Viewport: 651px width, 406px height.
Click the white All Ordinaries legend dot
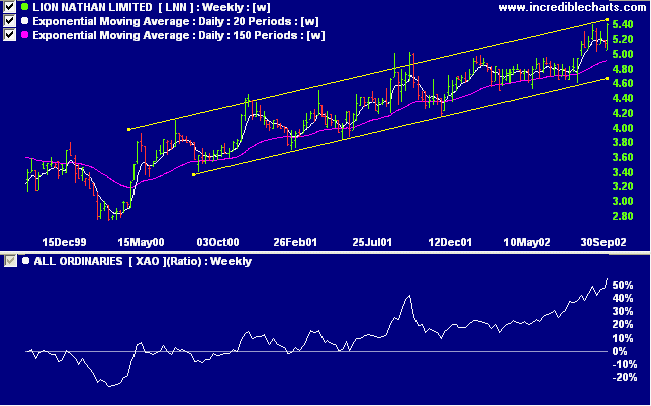(26, 261)
